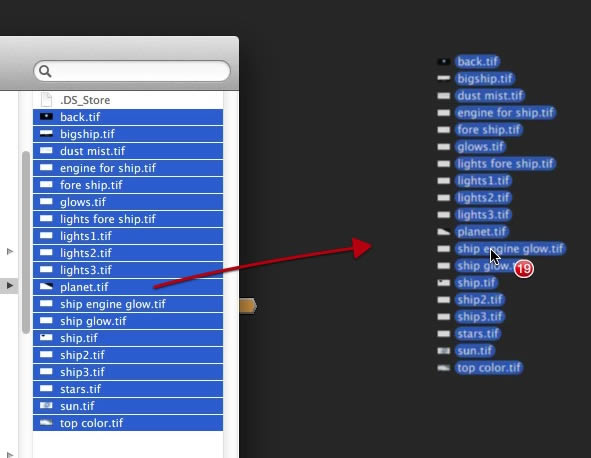Click ship.tif thumbnail icon in list
This screenshot has height=458, width=591.
point(46,337)
